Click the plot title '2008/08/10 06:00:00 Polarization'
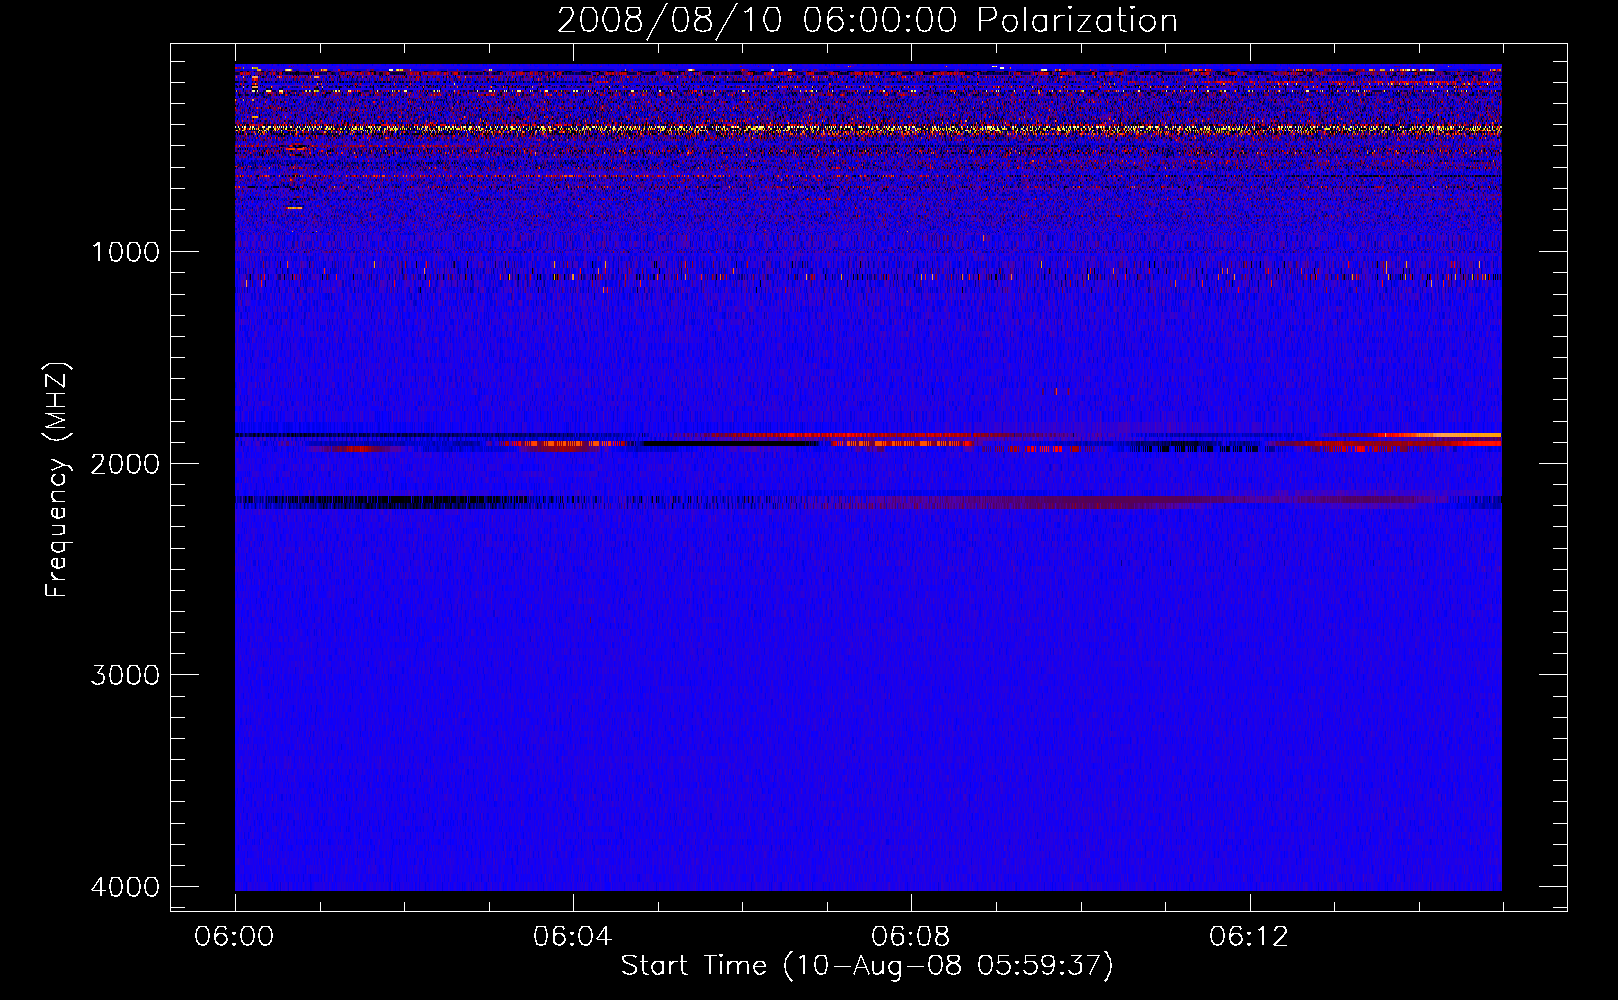This screenshot has height=1000, width=1618. click(867, 21)
